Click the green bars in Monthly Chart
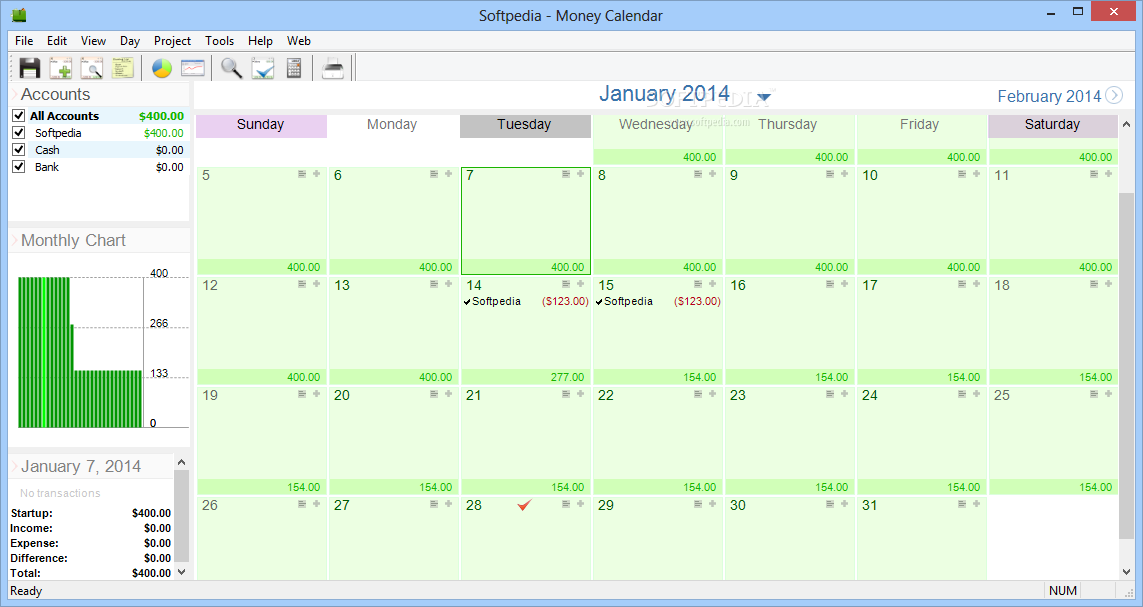Screen dimensions: 1143x607 (x=80, y=352)
